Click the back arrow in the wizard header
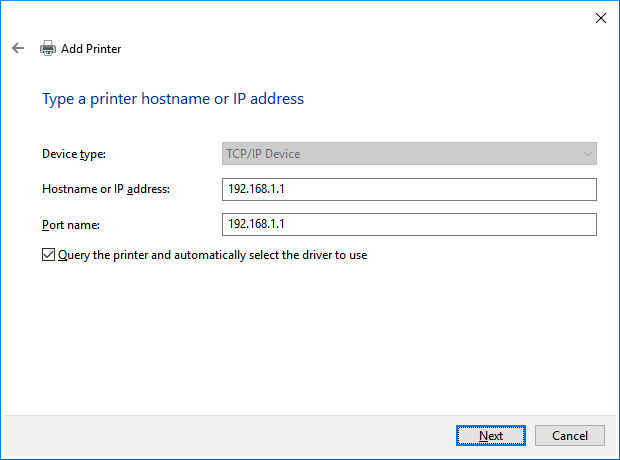The image size is (620, 460). (18, 48)
